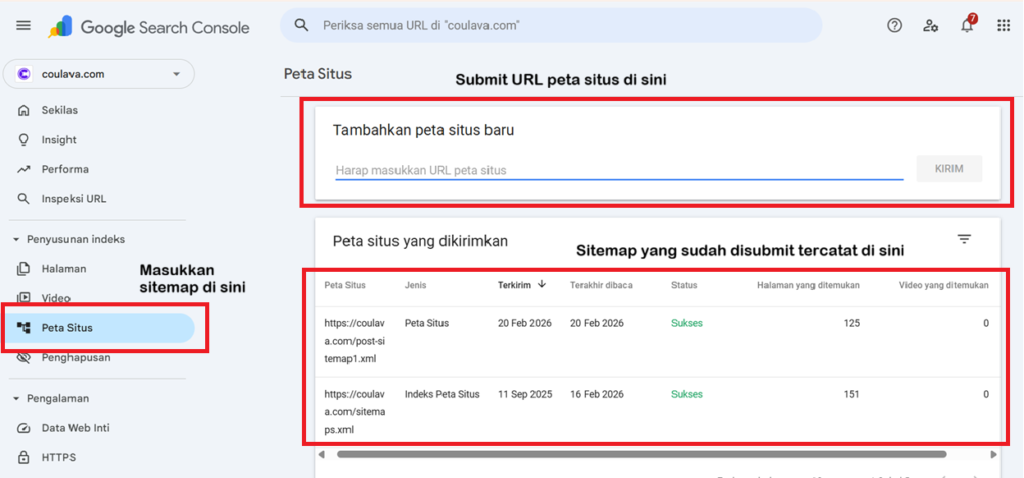This screenshot has height=478, width=1024.
Task: Click the Penghapusan hidden-eye icon
Action: click(x=24, y=358)
